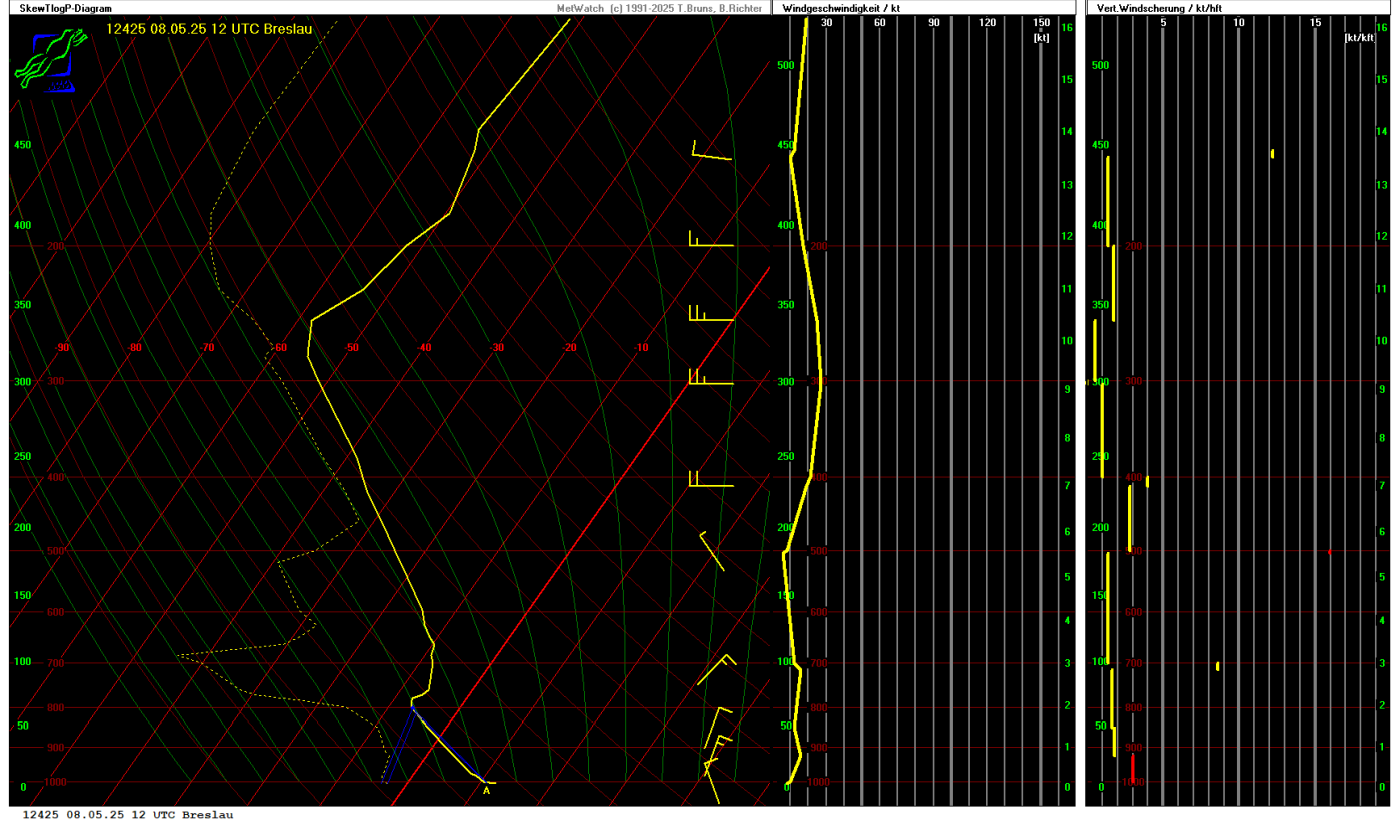Click the -30 isotherm label

tap(496, 348)
